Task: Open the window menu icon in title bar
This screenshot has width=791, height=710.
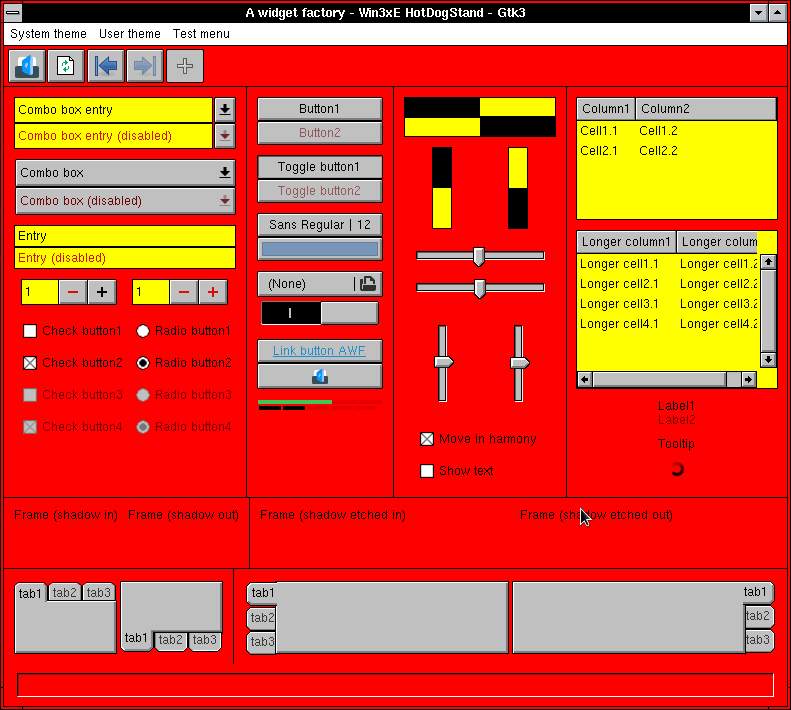Action: click(x=13, y=12)
